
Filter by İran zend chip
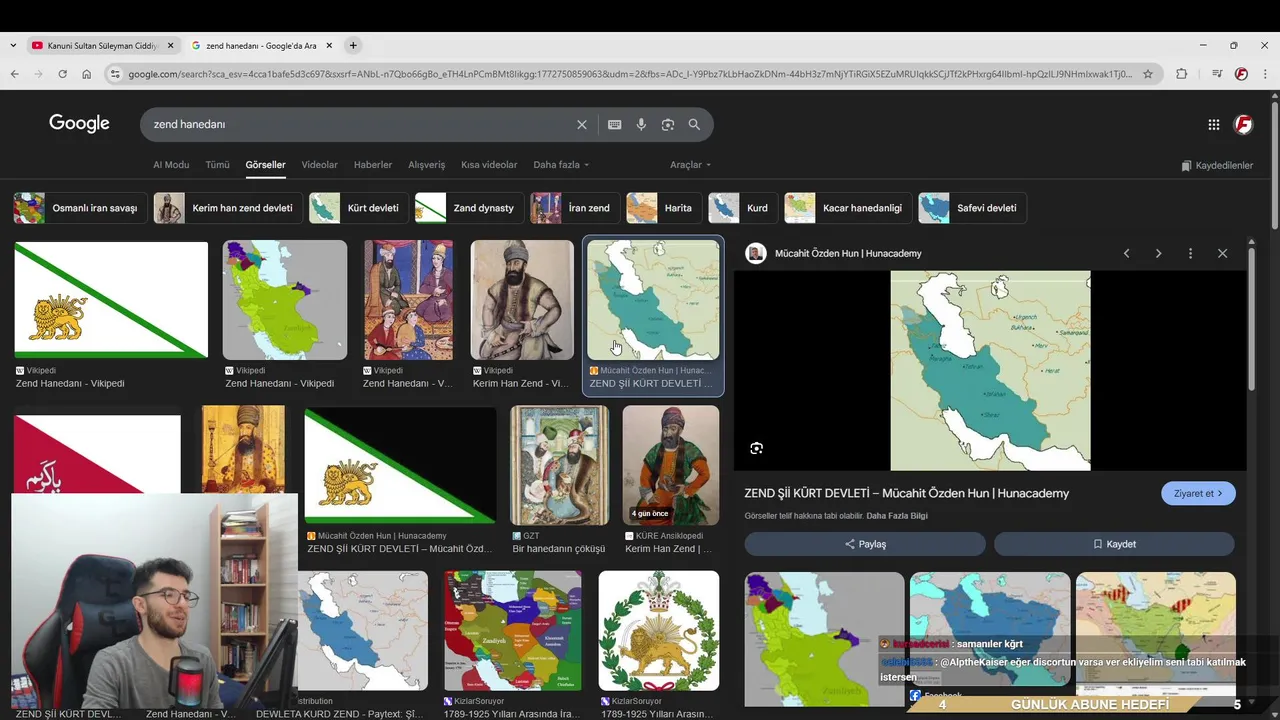click(574, 208)
